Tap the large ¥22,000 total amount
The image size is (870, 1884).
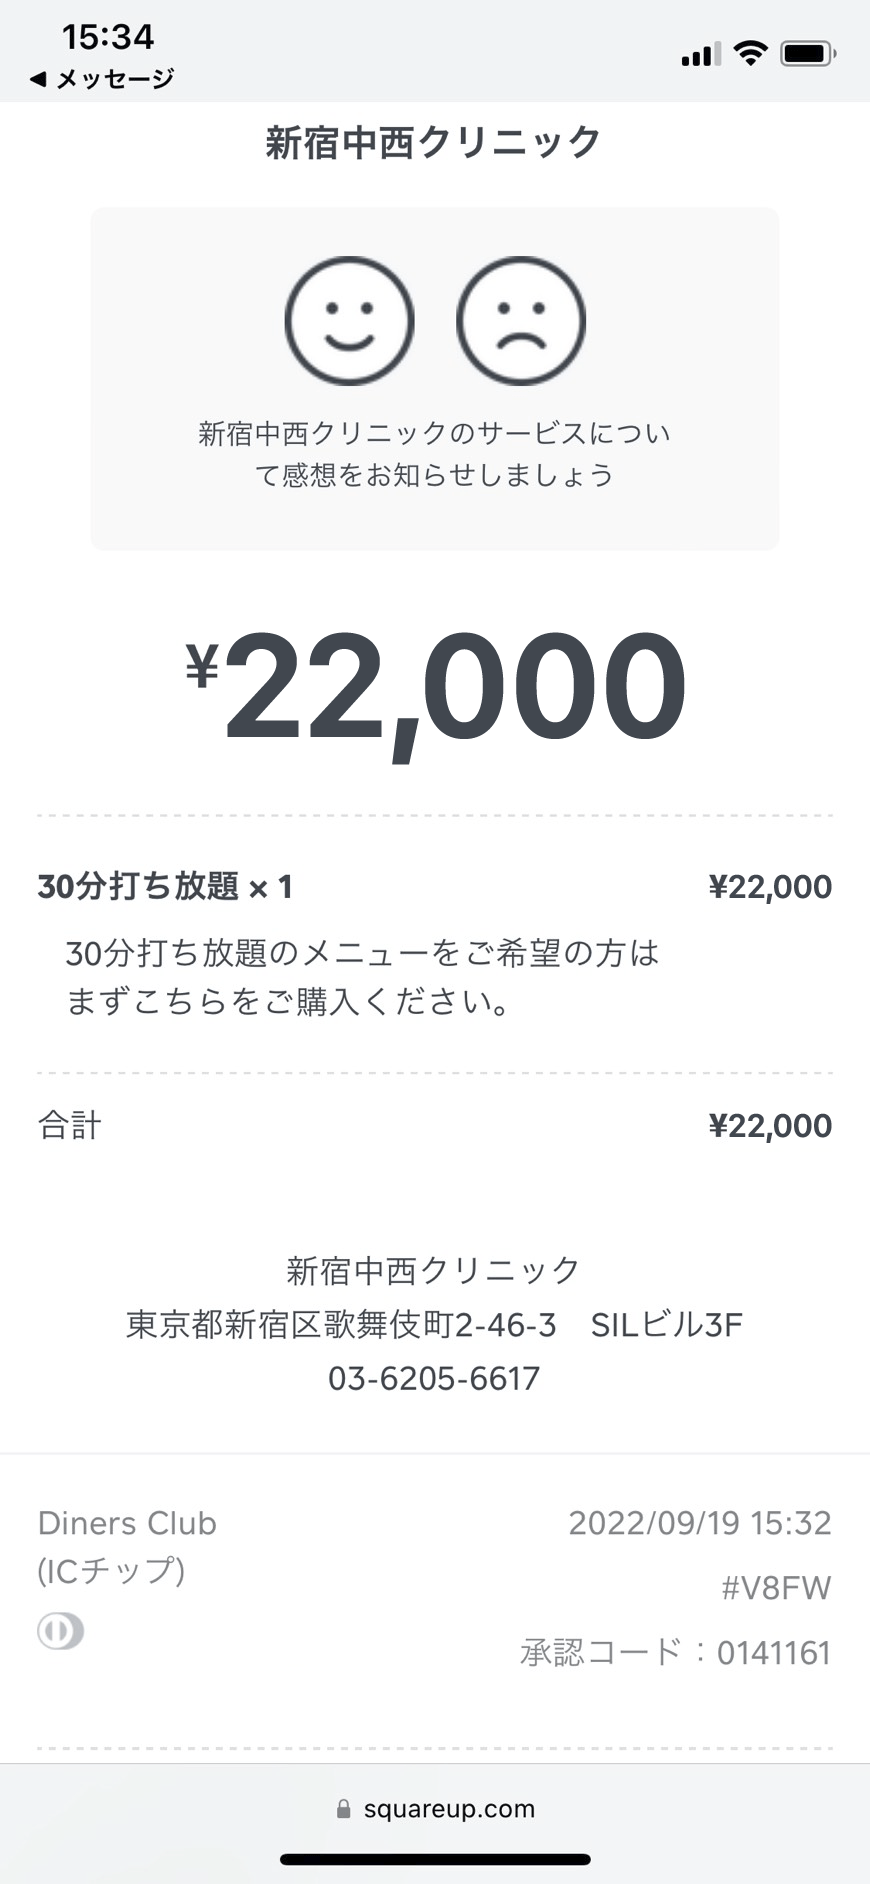point(436,688)
